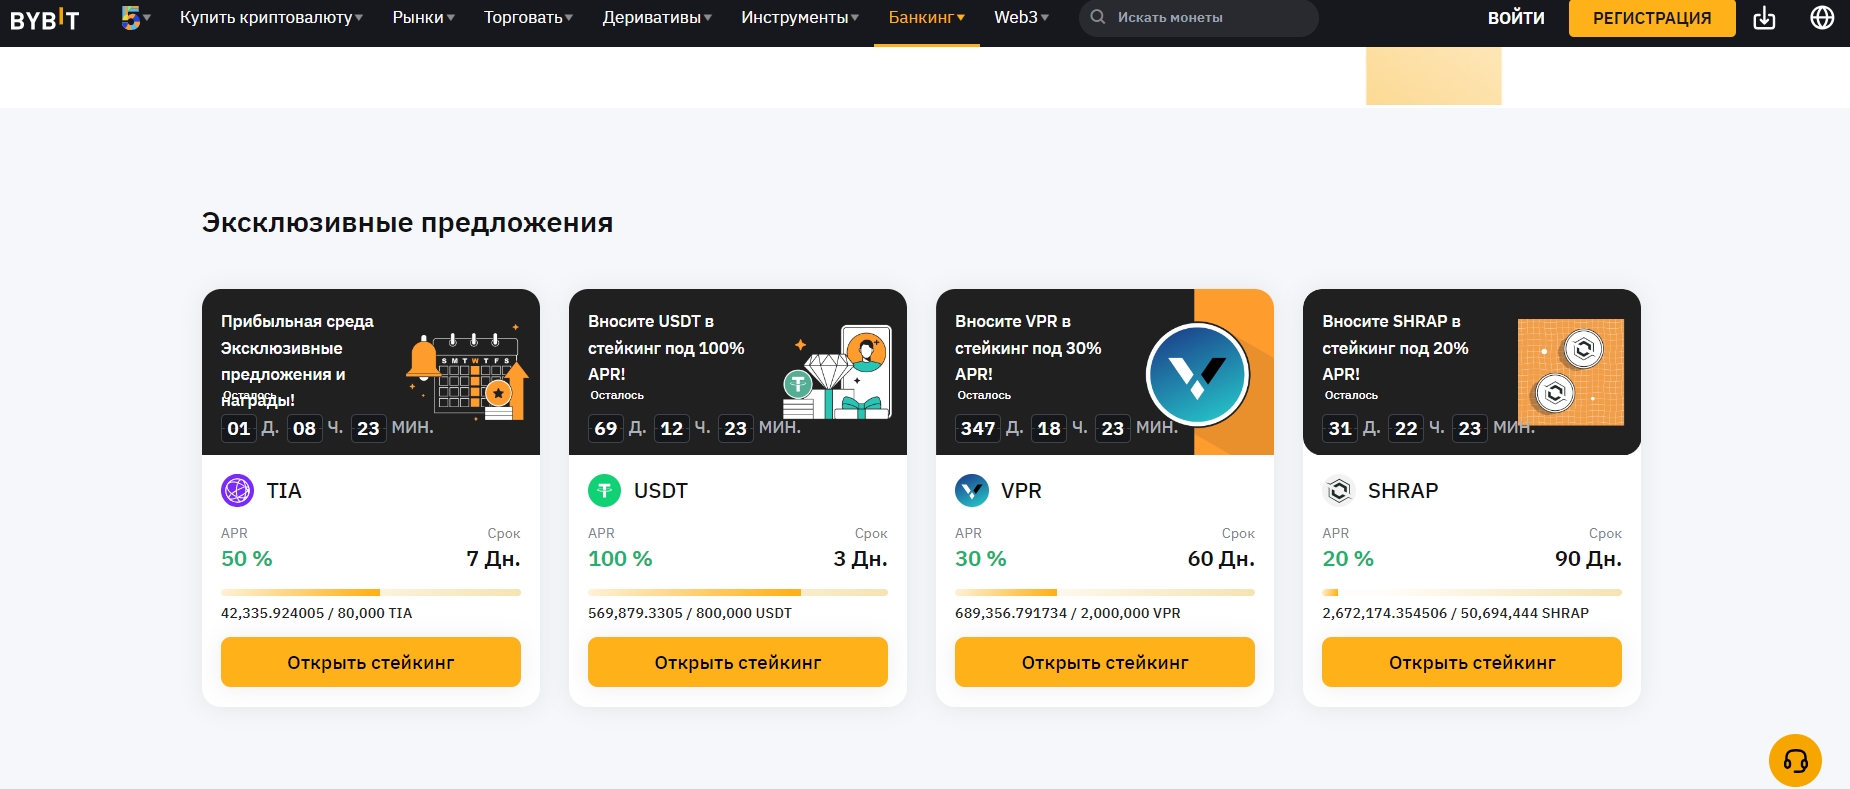
Task: Click the РЕГИСТРАЦИЯ button
Action: (1652, 18)
